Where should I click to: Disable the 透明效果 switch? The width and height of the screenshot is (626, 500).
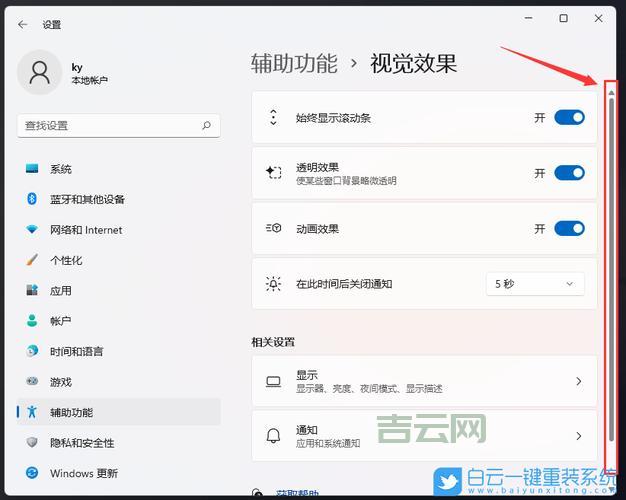[x=569, y=173]
